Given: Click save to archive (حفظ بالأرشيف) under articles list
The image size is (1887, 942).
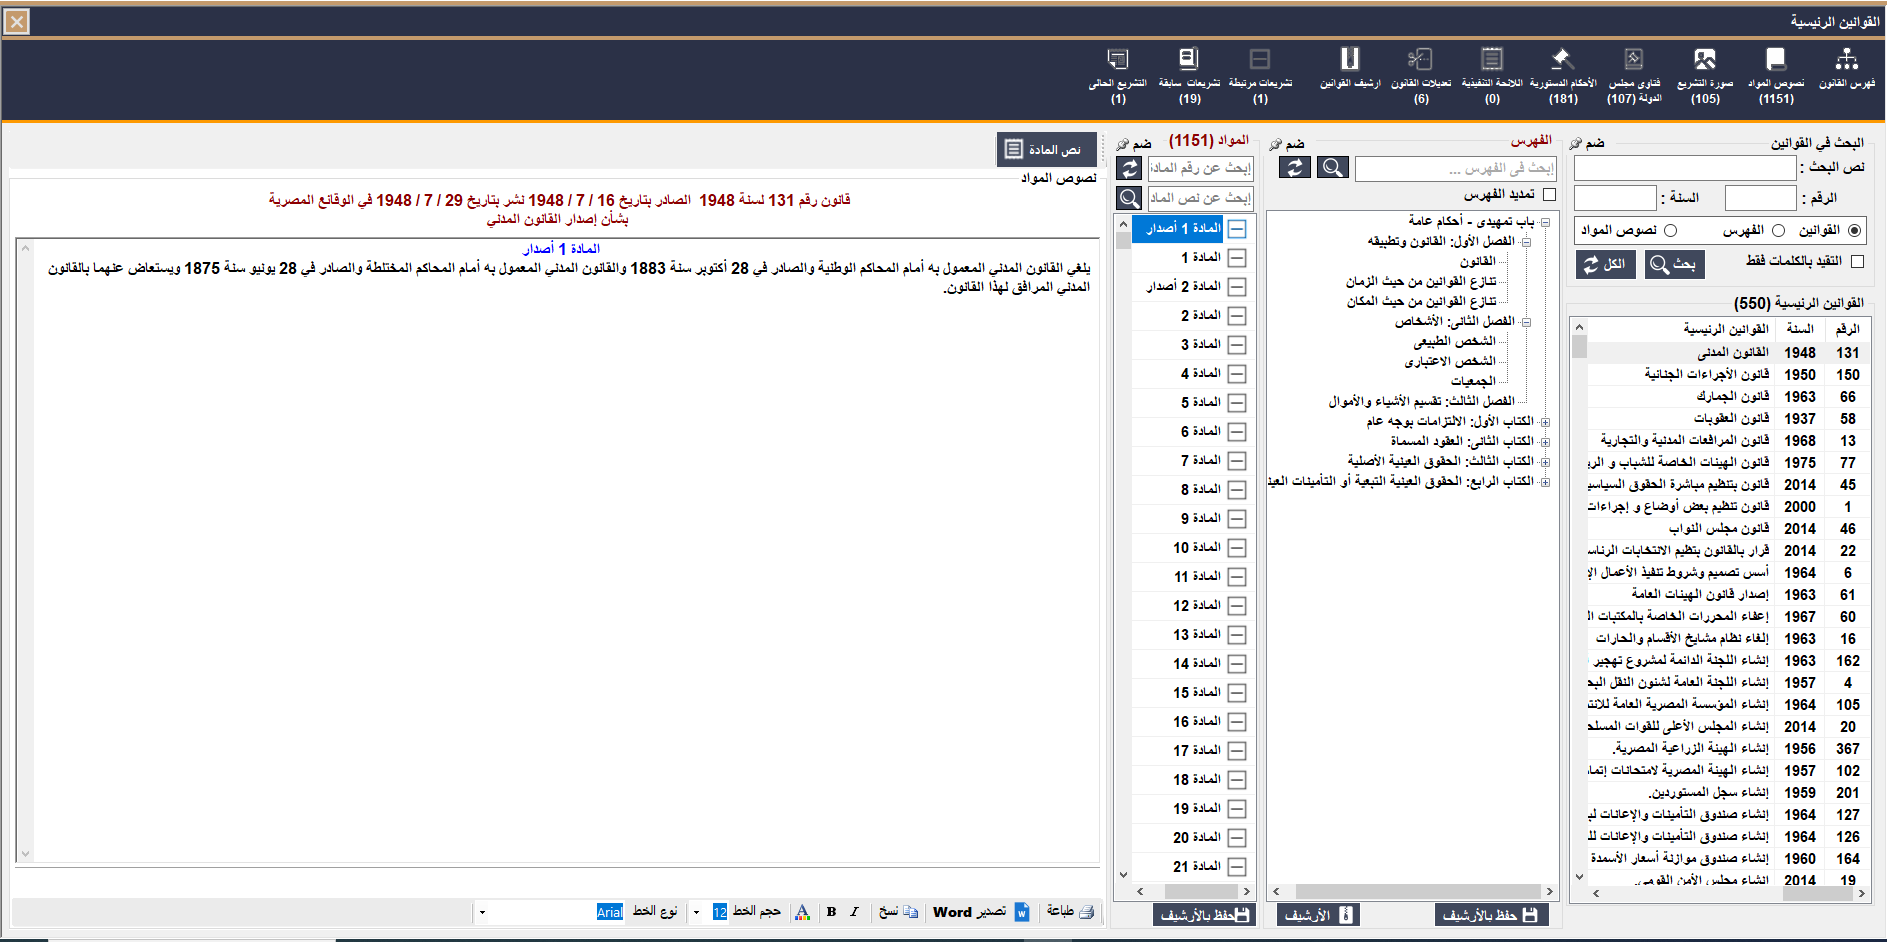Looking at the screenshot, I should (x=1205, y=915).
